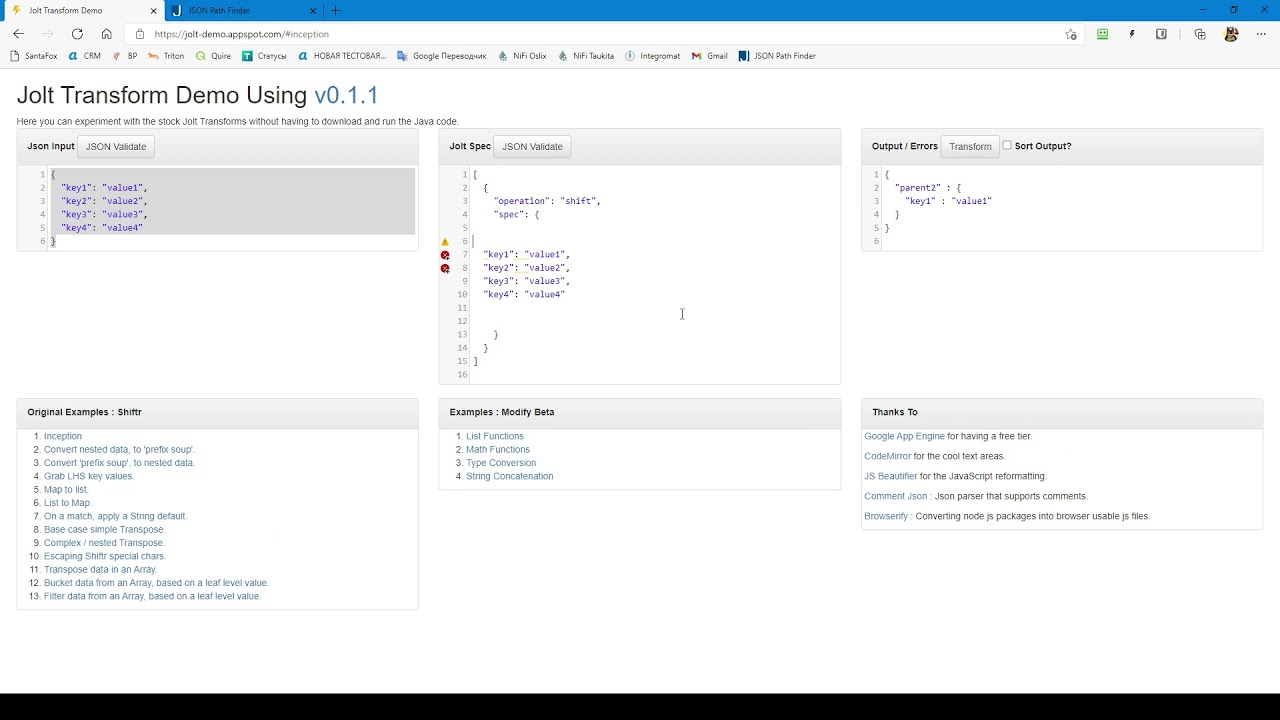Screen dimensions: 1280x720
Task: Open the Статусы bookmark
Action: pos(264,56)
